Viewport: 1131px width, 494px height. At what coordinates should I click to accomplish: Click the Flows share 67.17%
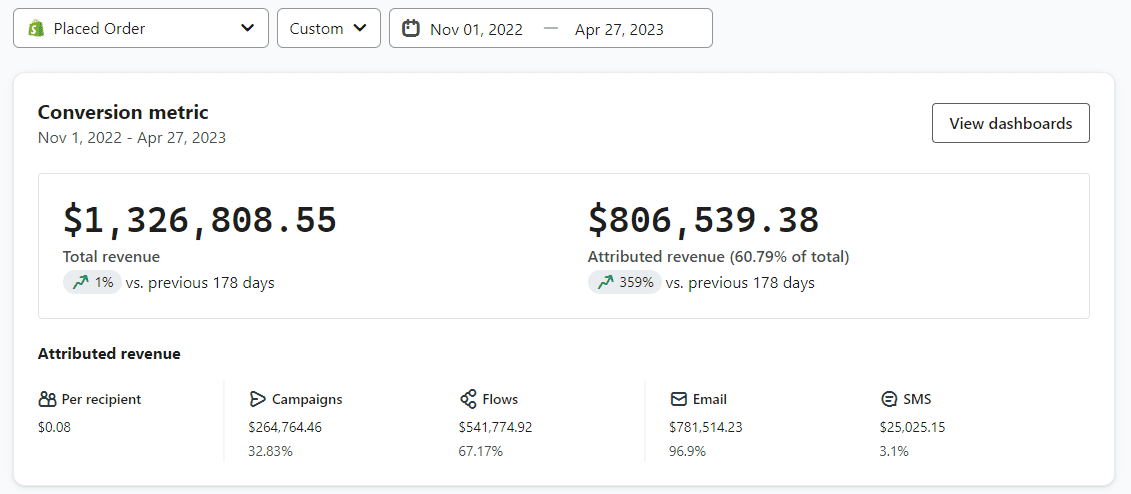click(x=480, y=451)
